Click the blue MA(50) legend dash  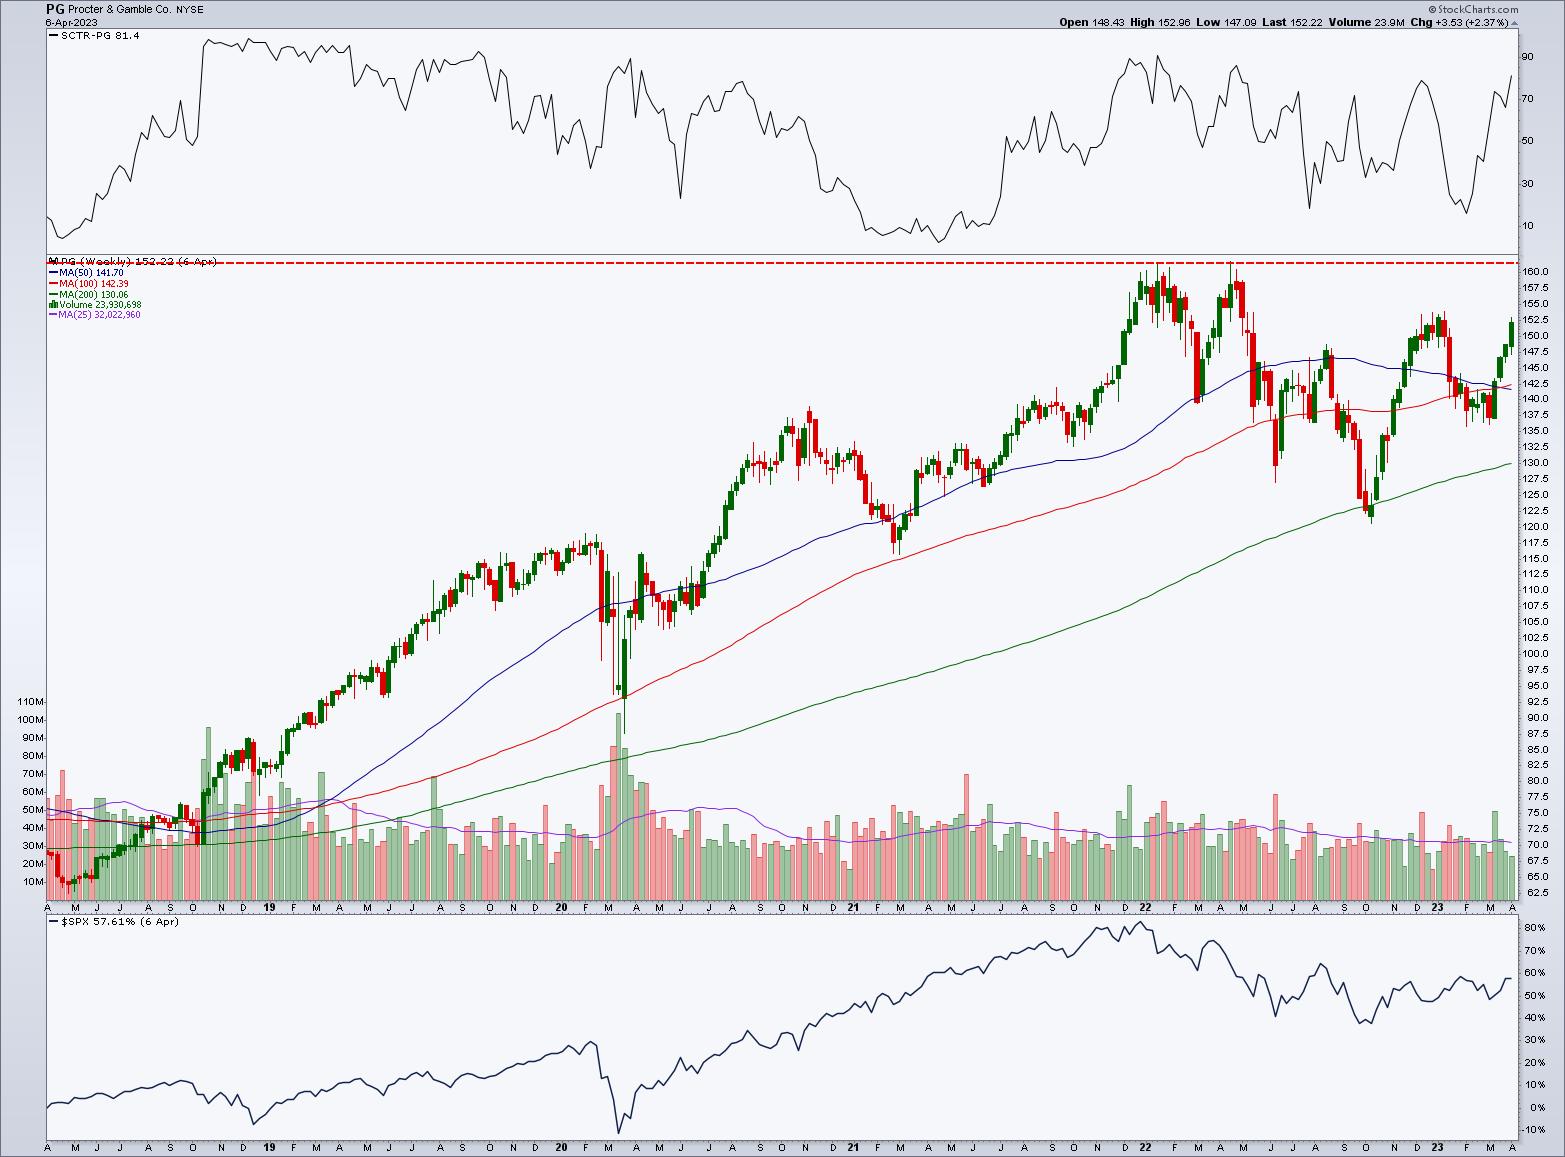(52, 272)
